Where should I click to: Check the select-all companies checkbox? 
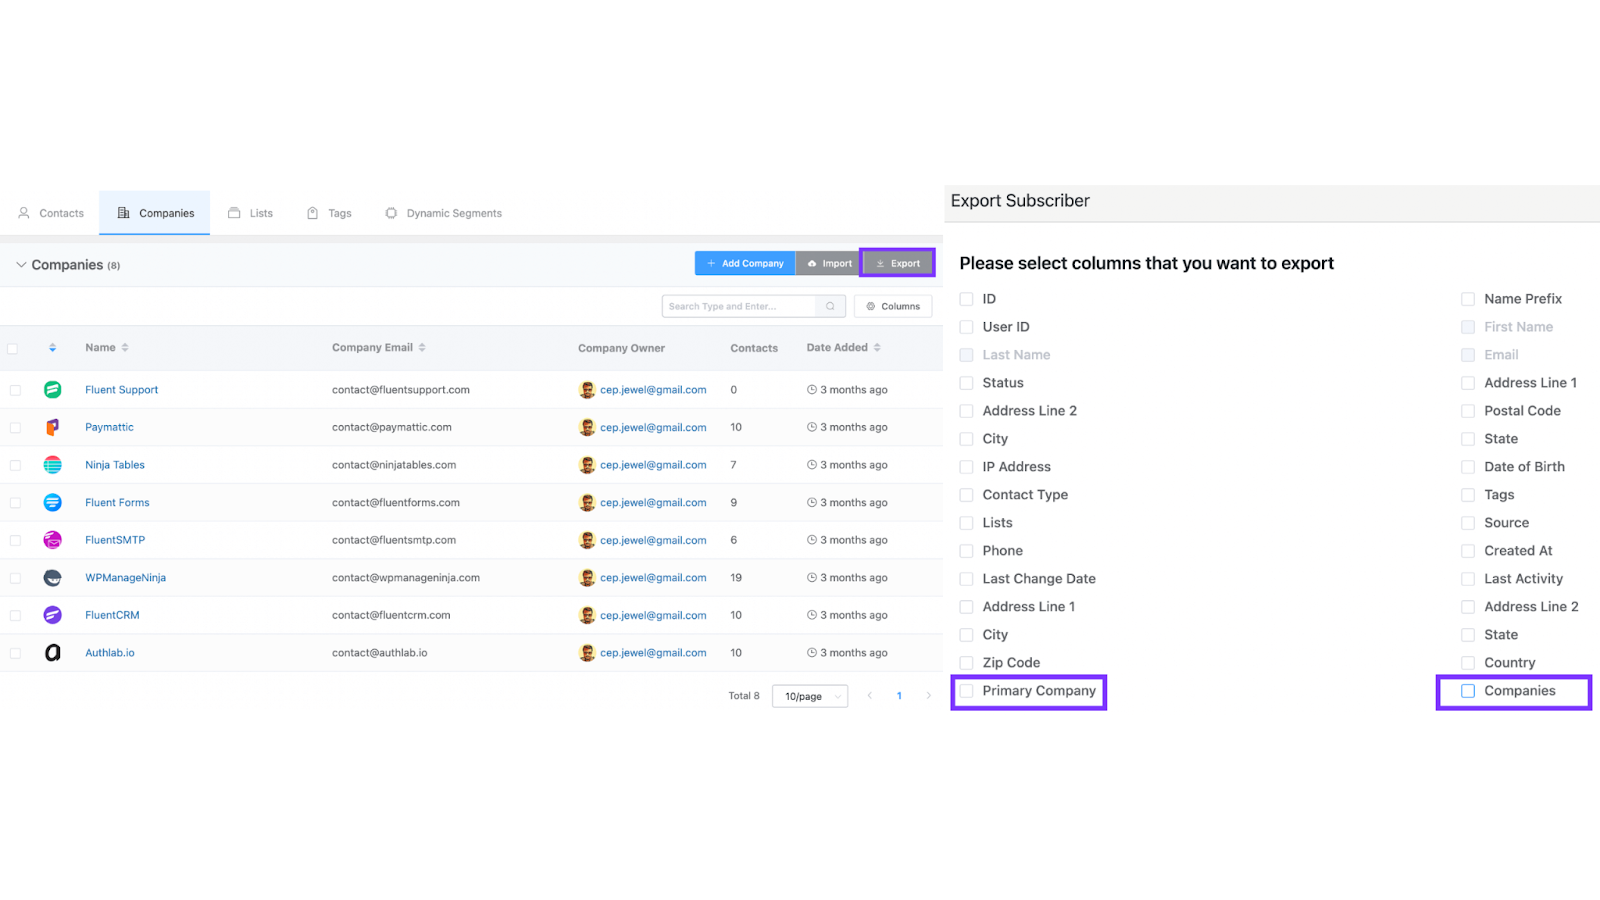[x=13, y=349]
